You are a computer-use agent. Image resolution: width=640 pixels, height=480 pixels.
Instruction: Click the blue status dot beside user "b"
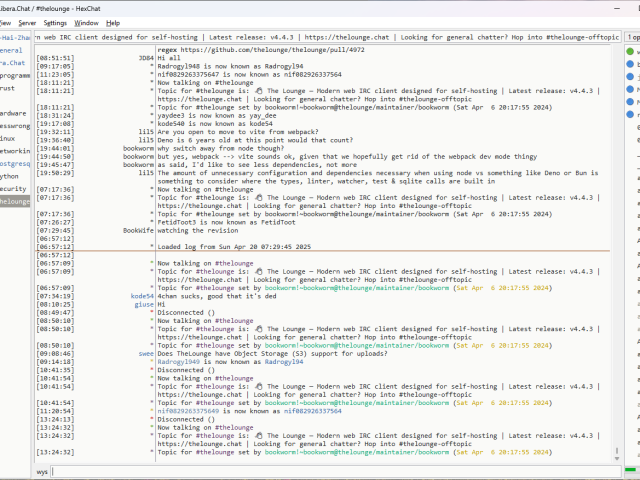631,63
